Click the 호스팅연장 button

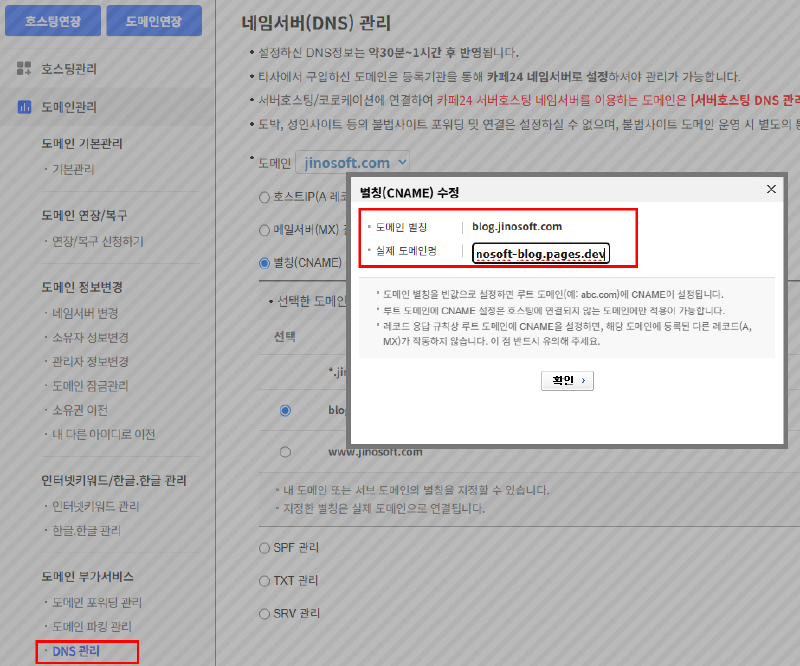(53, 21)
